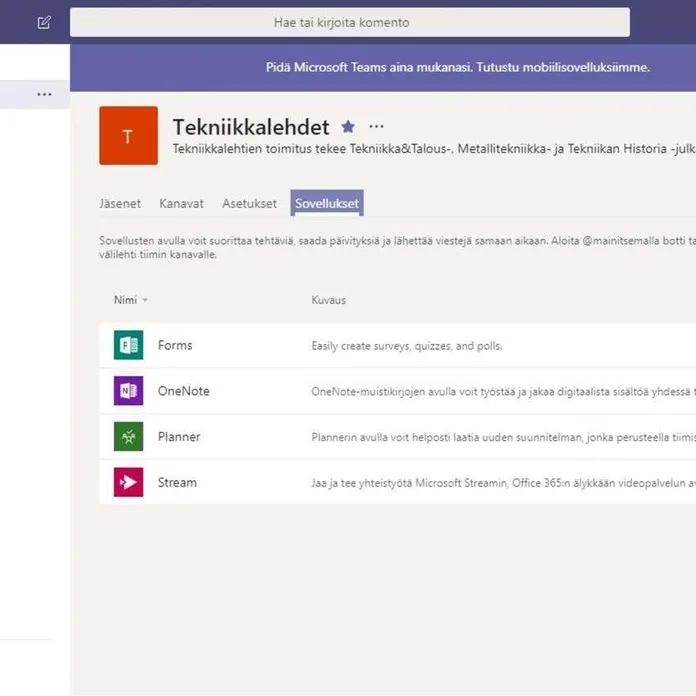Click the new chat compose icon

tap(44, 22)
